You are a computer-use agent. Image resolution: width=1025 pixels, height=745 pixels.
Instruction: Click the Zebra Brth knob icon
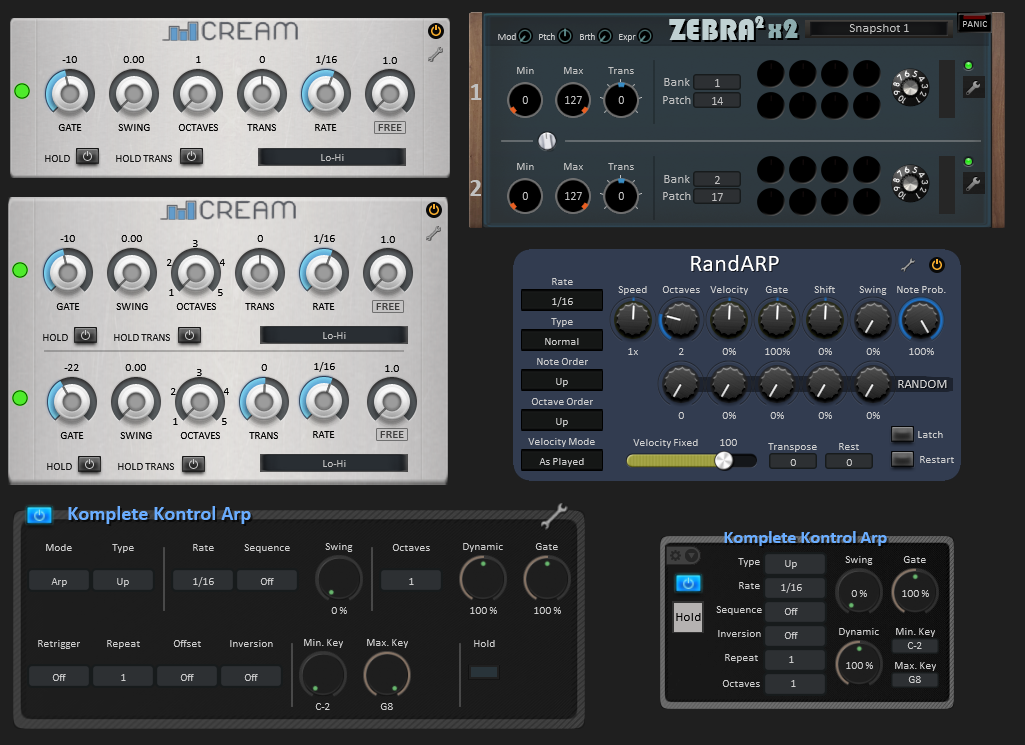click(x=605, y=37)
